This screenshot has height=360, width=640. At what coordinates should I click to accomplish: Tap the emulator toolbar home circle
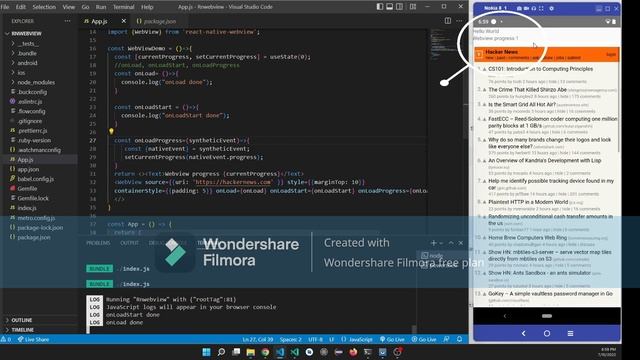(x=547, y=333)
